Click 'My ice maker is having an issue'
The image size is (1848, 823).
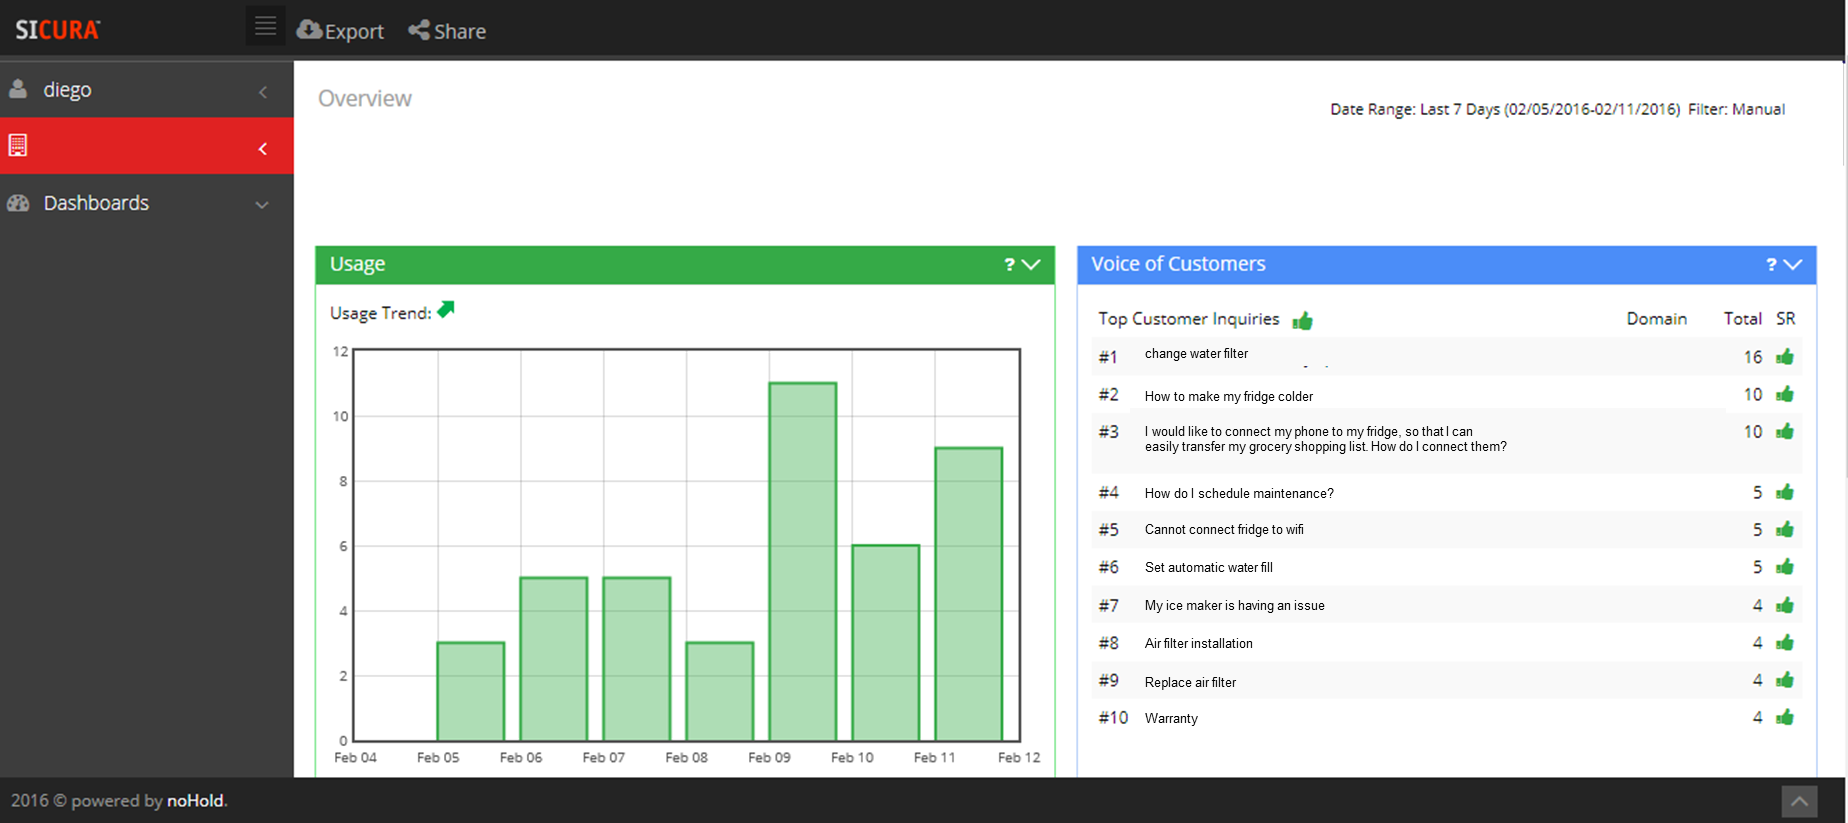(x=1234, y=606)
